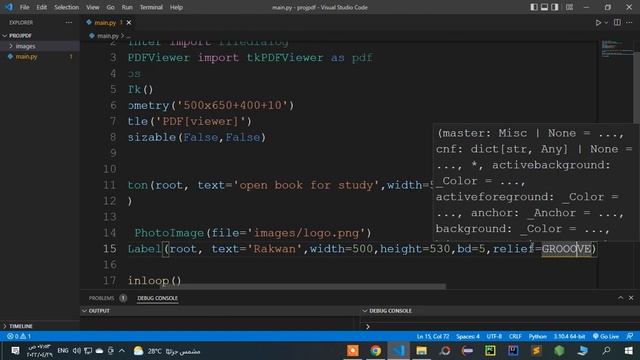Open the green hexagon taskbar app

pos(559,351)
